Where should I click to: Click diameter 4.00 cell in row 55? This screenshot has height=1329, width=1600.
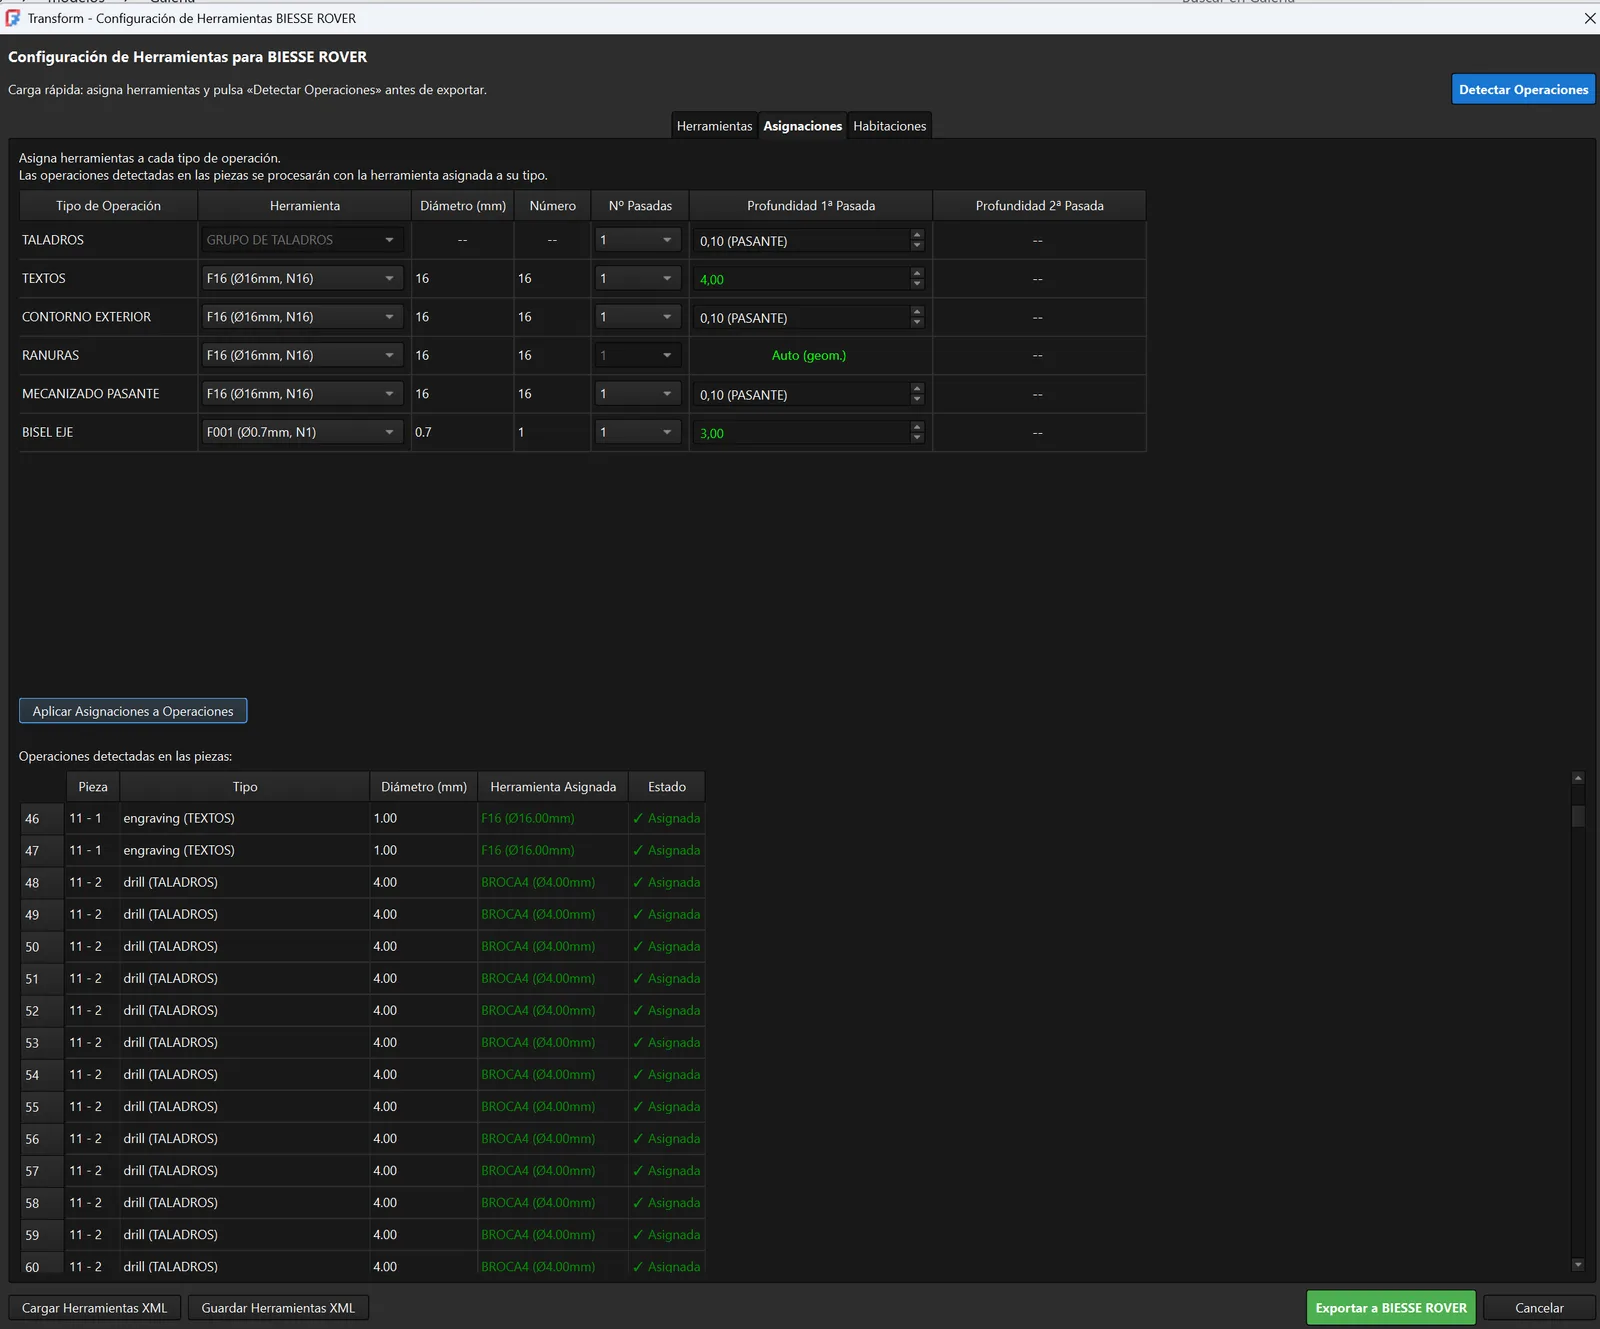click(423, 1106)
